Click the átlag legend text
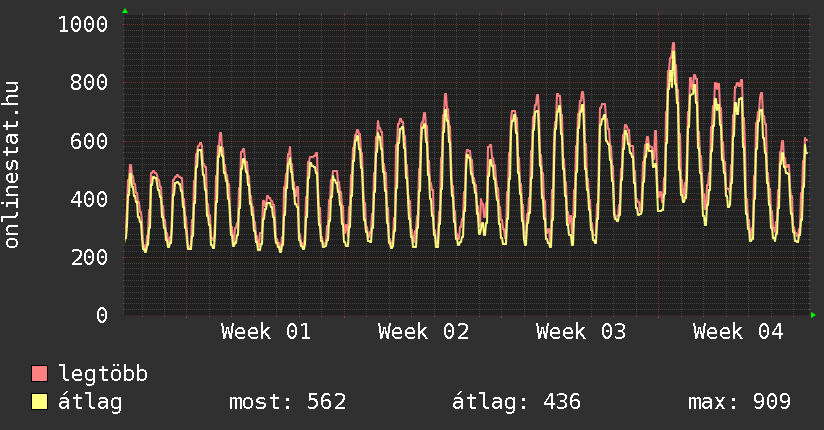 click(91, 402)
